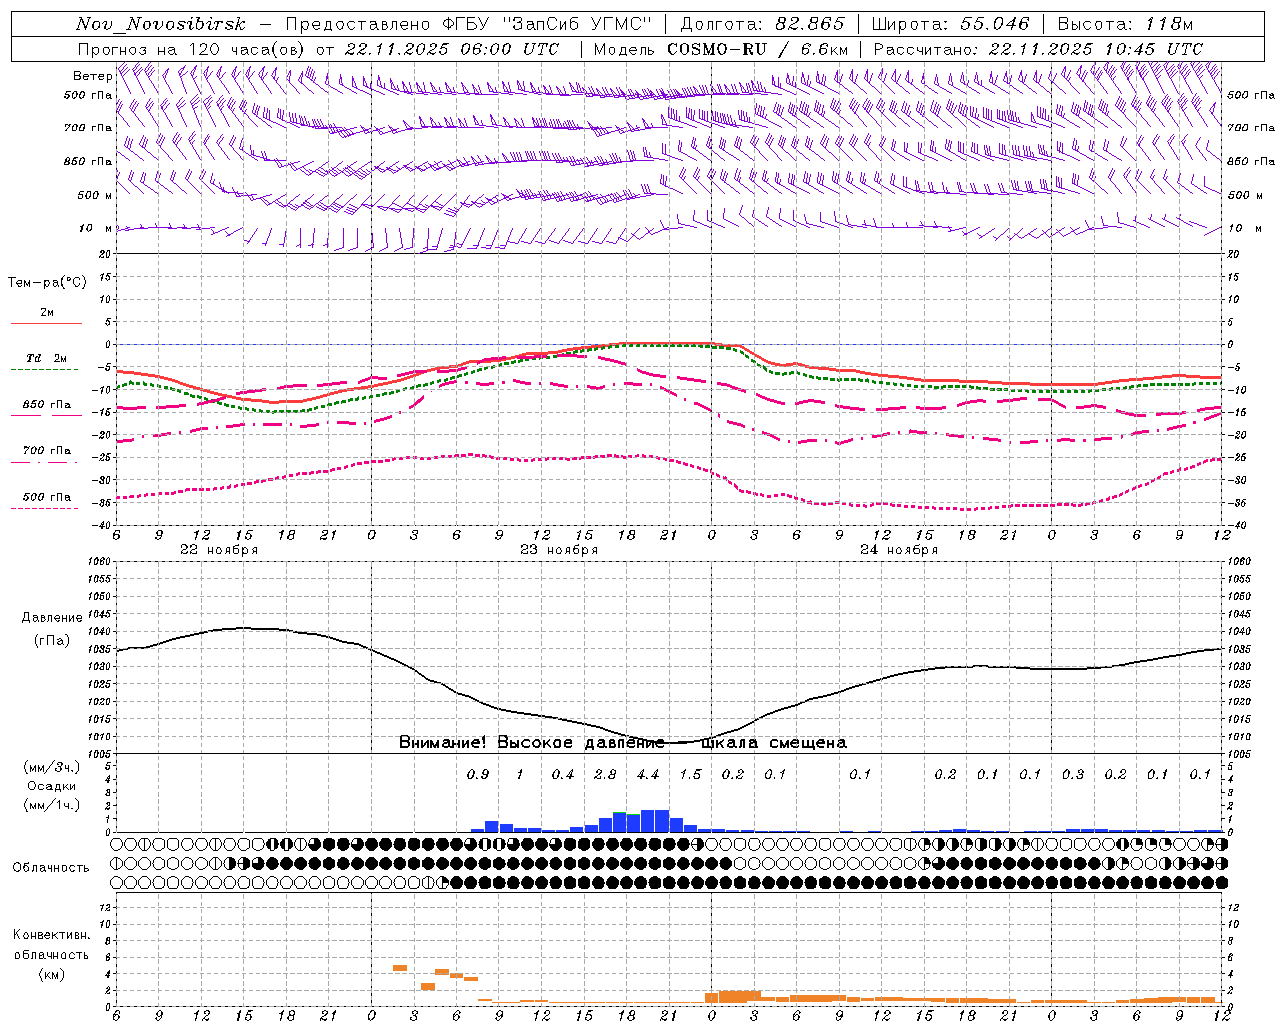1280x1024 pixels.
Task: Click forecast start time '22.11.2025 06:00 UTC'
Action: [x=452, y=49]
